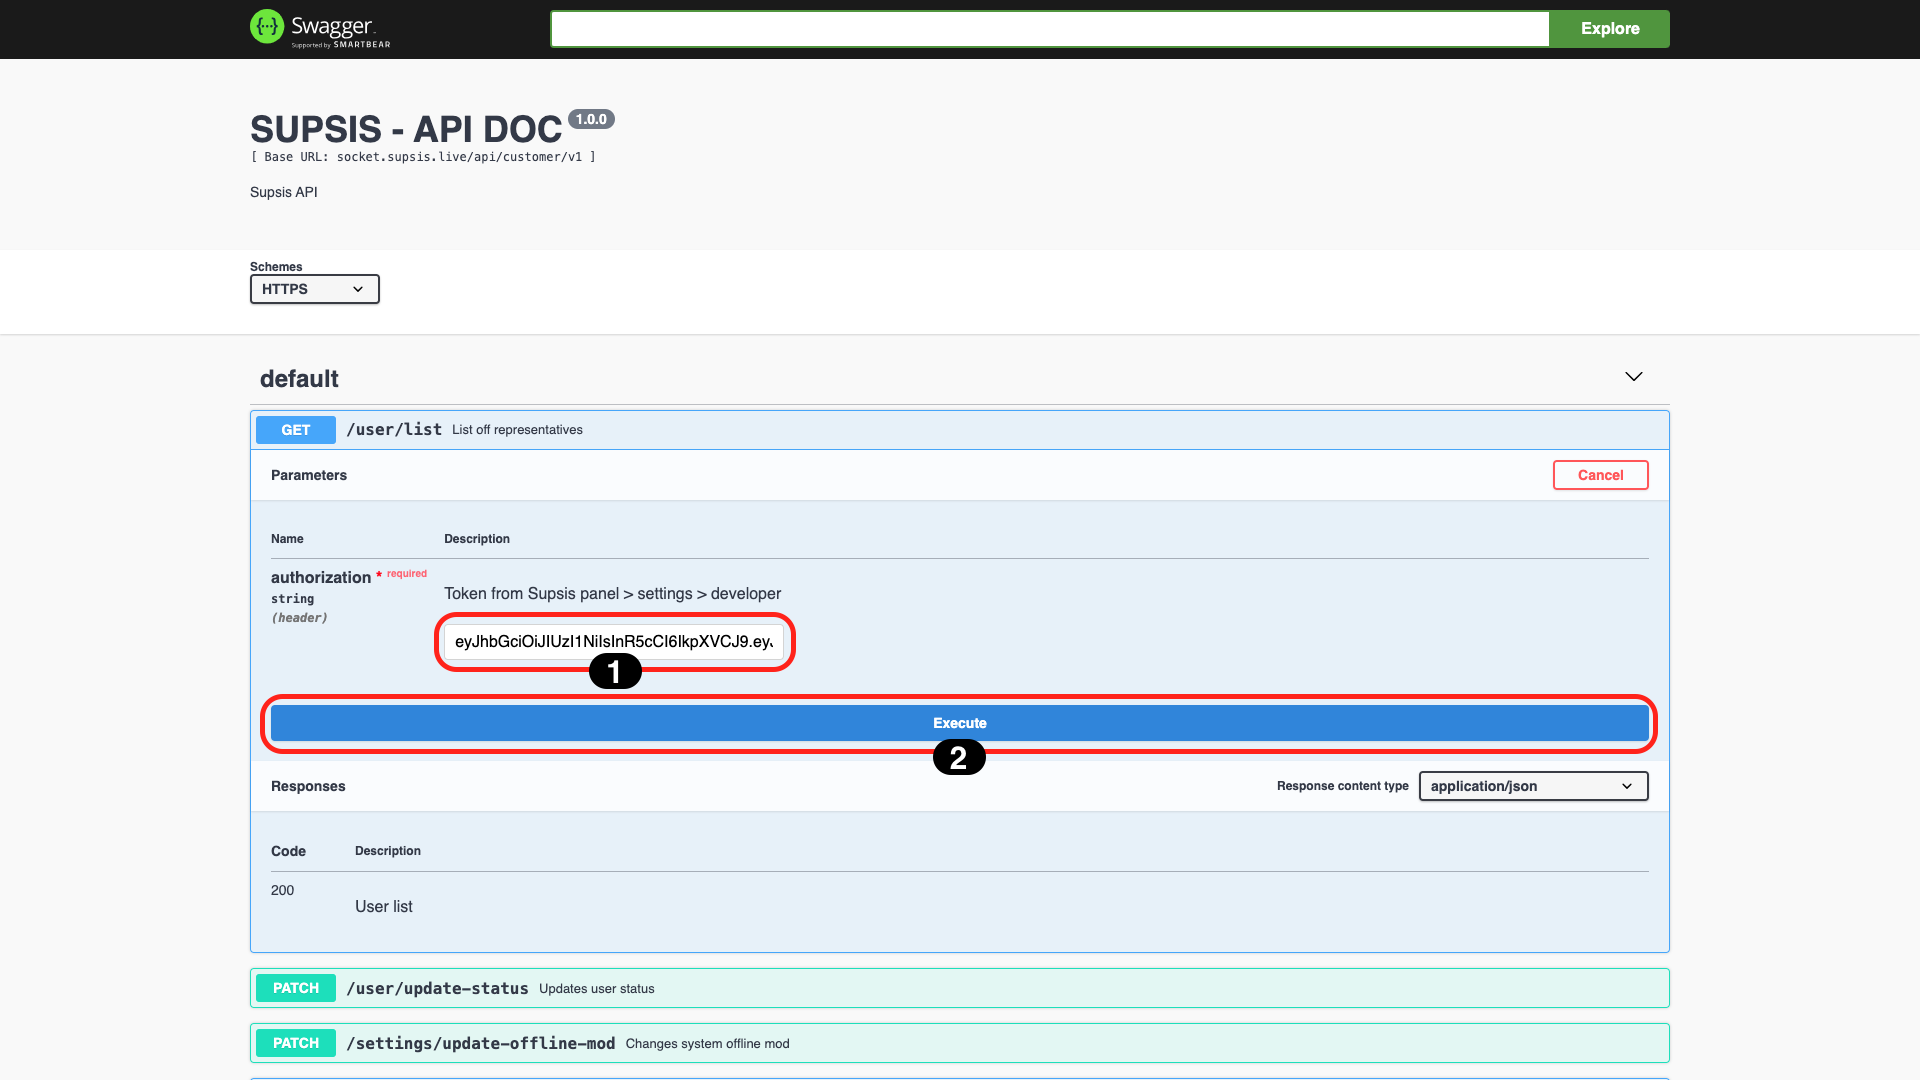Click the "Supsis API" description text
Screen dimensions: 1920x1080
coord(284,192)
